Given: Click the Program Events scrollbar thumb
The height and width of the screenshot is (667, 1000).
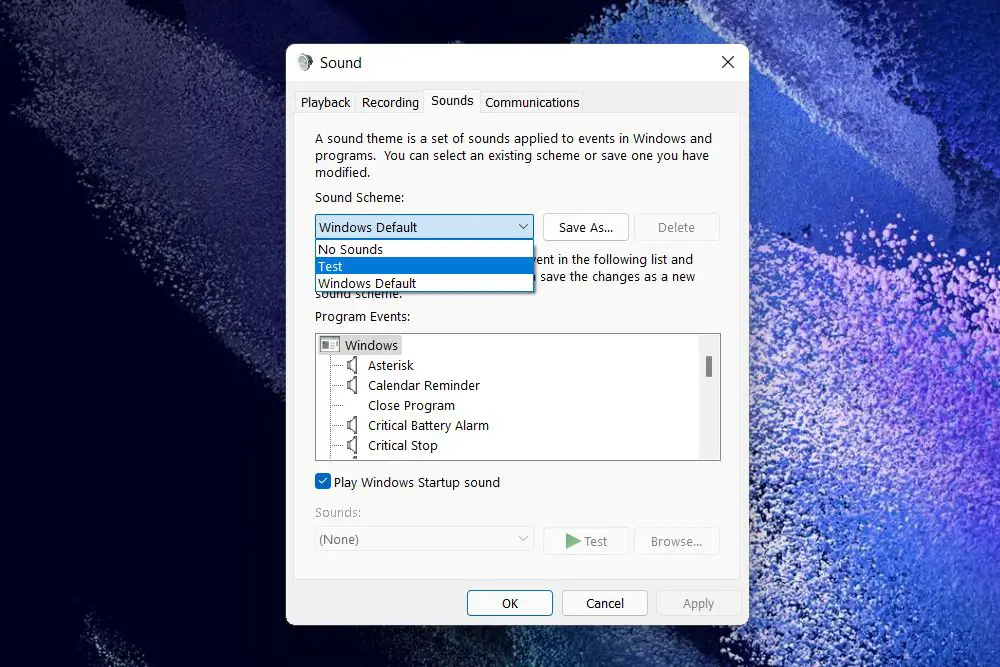Looking at the screenshot, I should point(709,366).
